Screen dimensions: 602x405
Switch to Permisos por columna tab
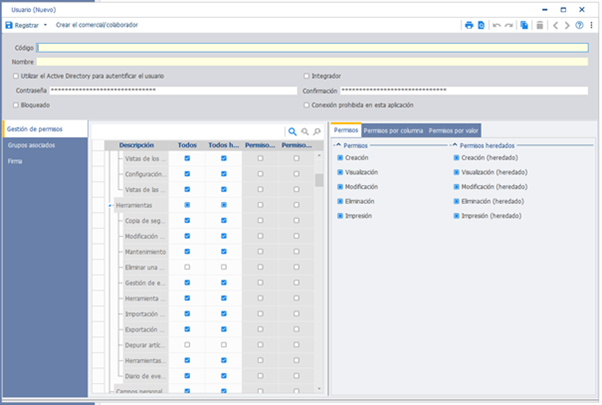coord(393,131)
